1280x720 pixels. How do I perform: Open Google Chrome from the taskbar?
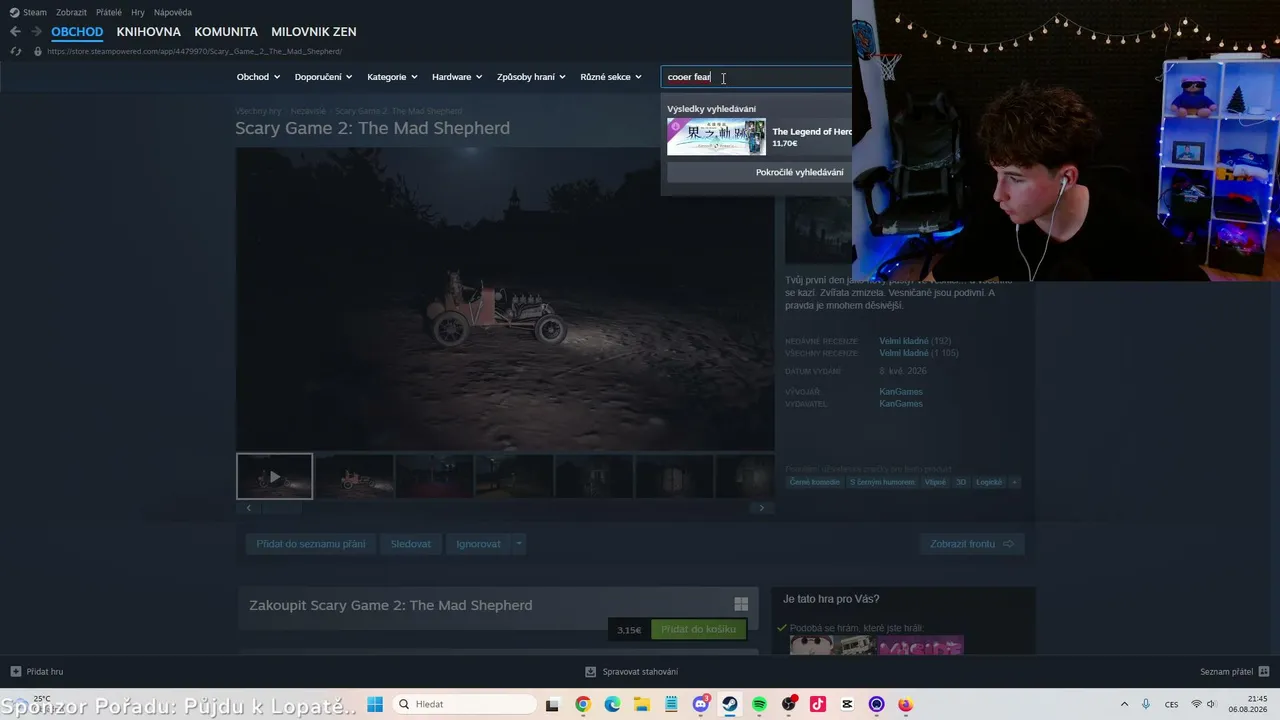(583, 704)
